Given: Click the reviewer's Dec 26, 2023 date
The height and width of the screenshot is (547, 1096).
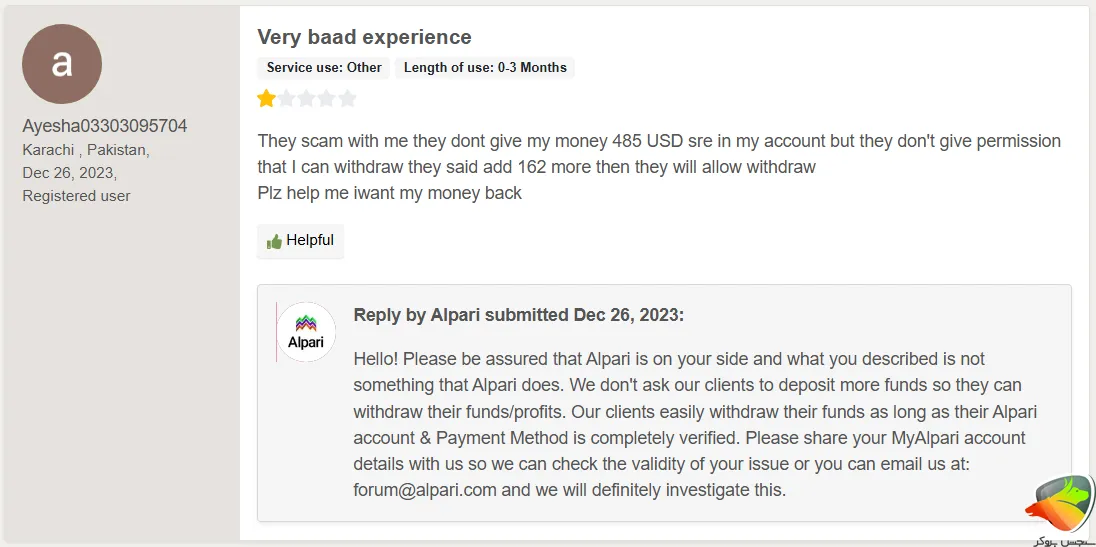Looking at the screenshot, I should 70,173.
